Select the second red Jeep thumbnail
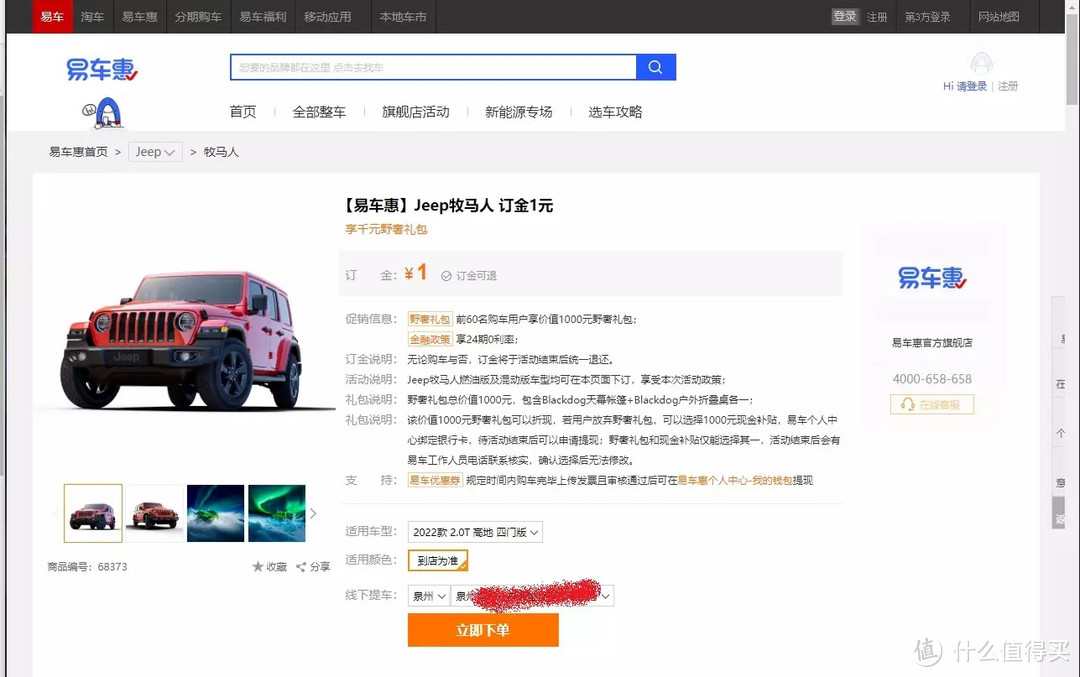 coord(154,513)
